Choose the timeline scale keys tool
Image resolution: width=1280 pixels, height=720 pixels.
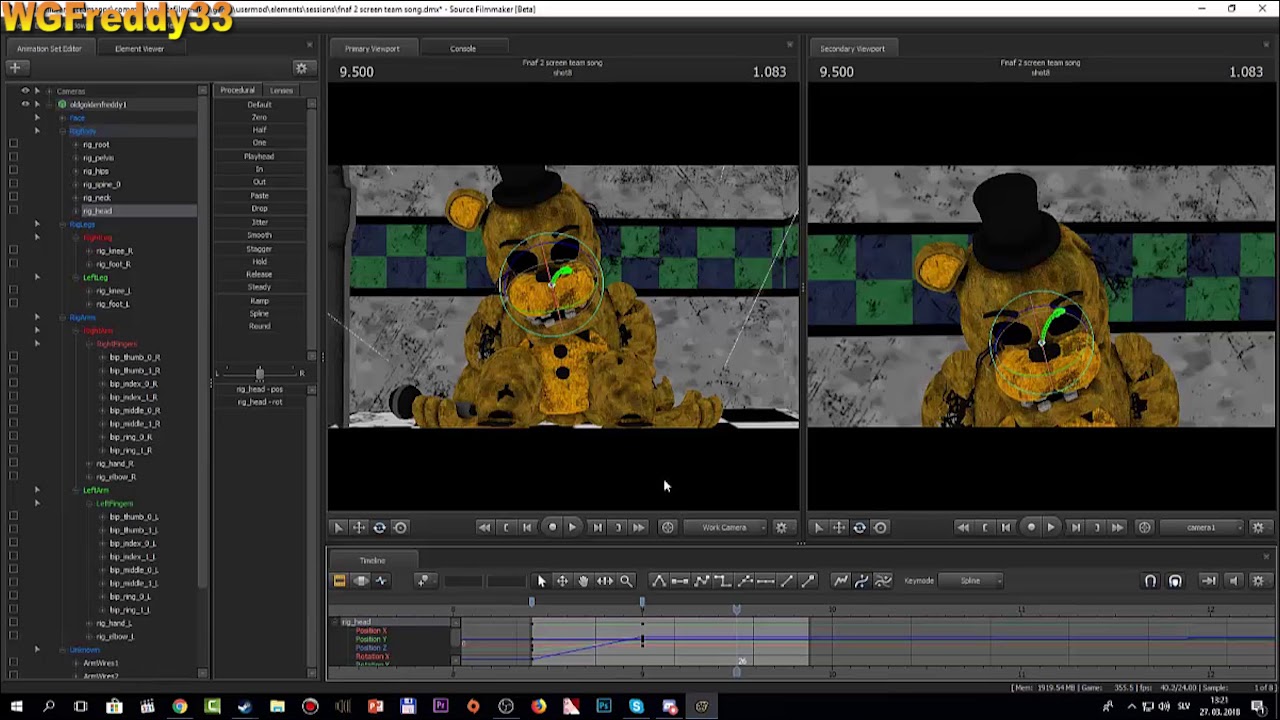[x=604, y=580]
